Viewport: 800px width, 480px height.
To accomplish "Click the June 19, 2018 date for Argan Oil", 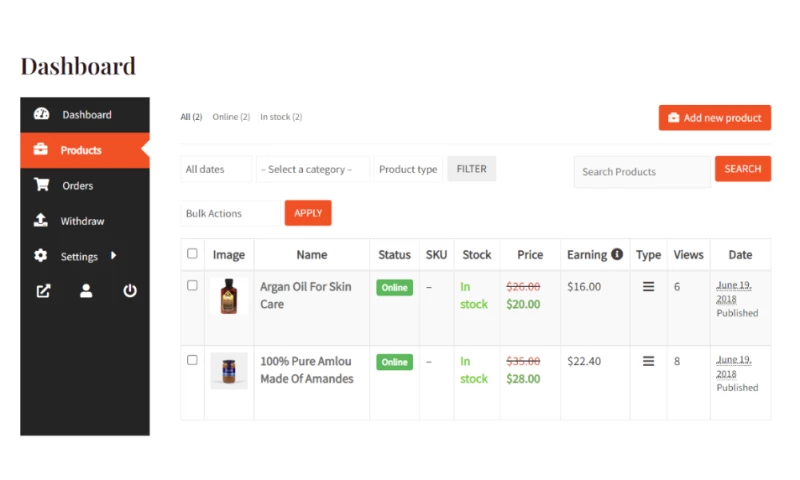I will [x=734, y=292].
